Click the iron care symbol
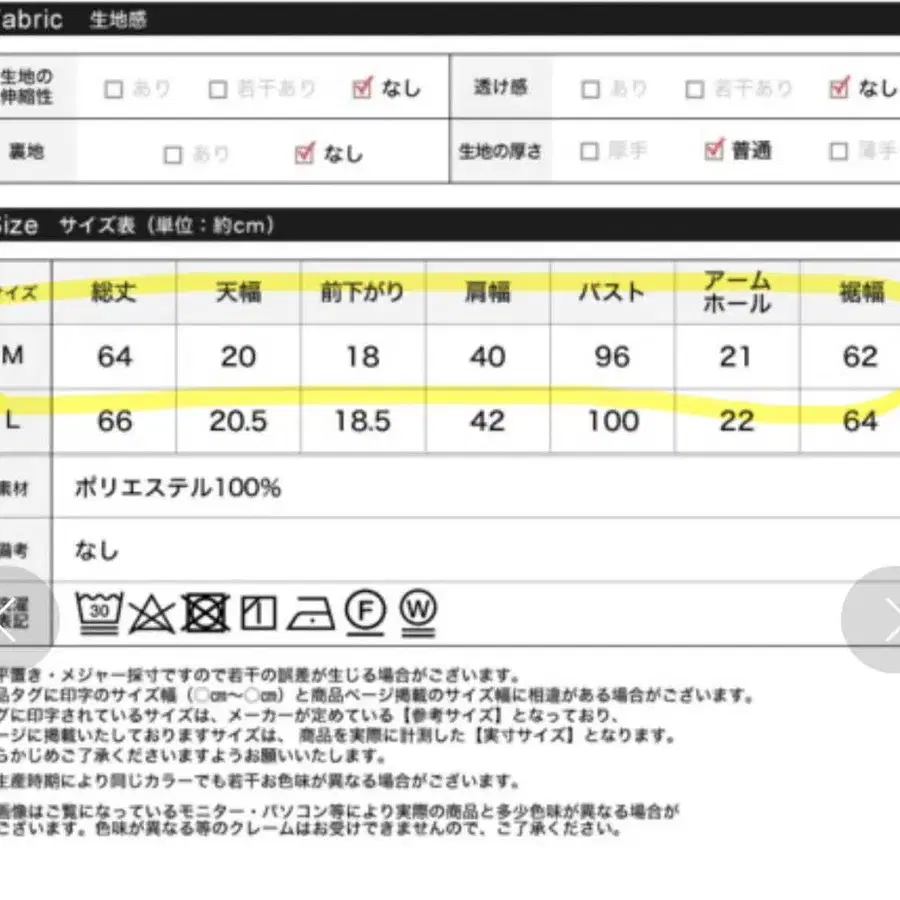Image resolution: width=900 pixels, height=900 pixels. pyautogui.click(x=311, y=612)
